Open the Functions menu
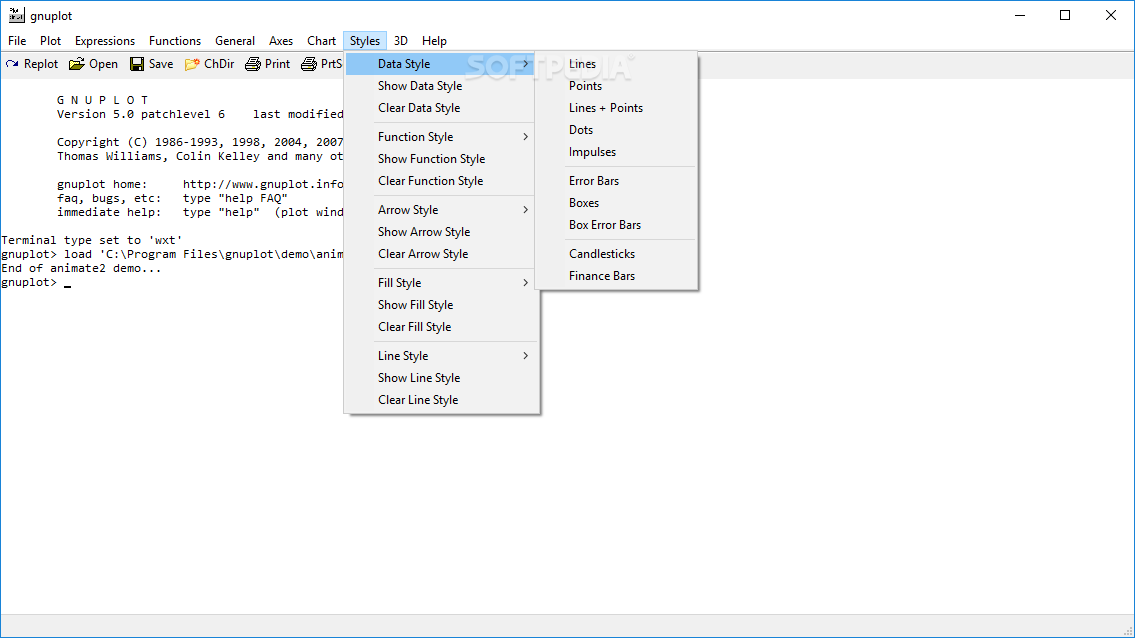This screenshot has height=638, width=1135. point(174,41)
